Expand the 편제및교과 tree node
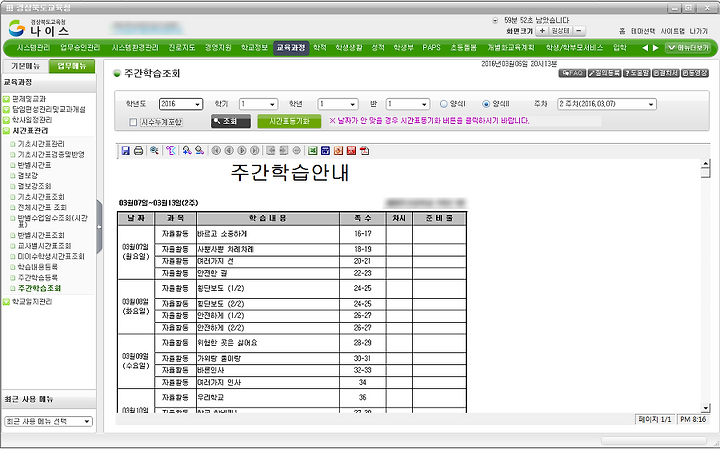The image size is (720, 449). click(6, 99)
